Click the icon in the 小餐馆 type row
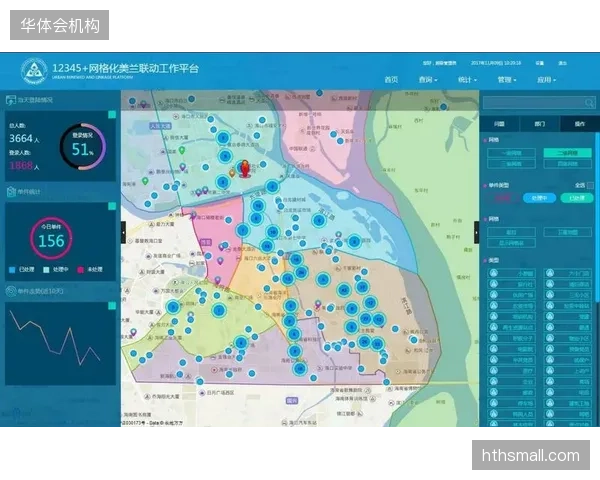 (x=494, y=273)
